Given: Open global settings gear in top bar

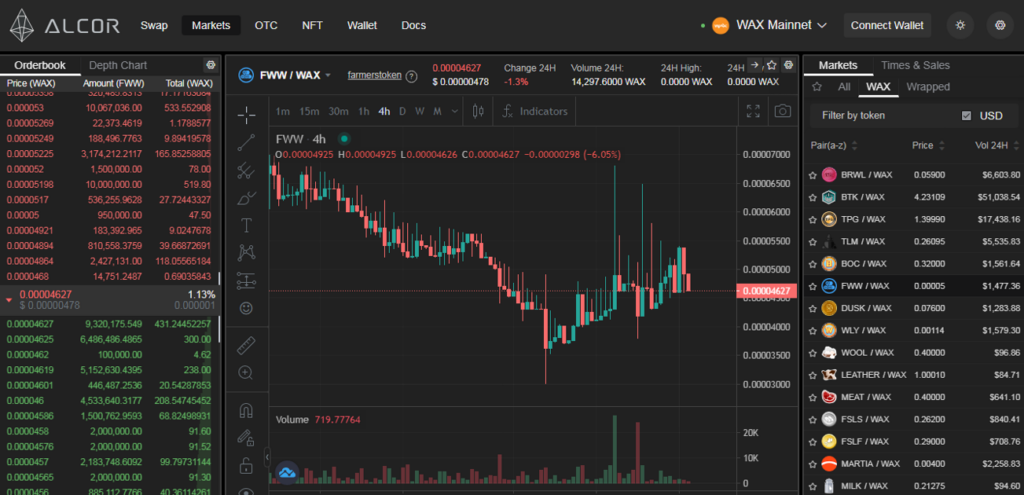Looking at the screenshot, I should 1000,25.
